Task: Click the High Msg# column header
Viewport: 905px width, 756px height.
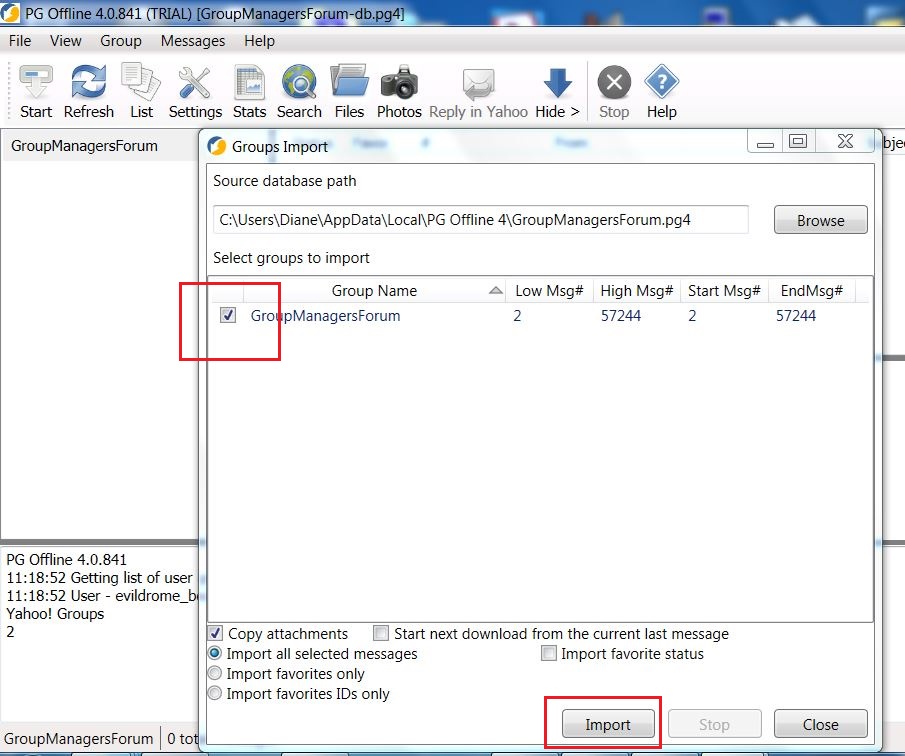Action: click(x=637, y=290)
